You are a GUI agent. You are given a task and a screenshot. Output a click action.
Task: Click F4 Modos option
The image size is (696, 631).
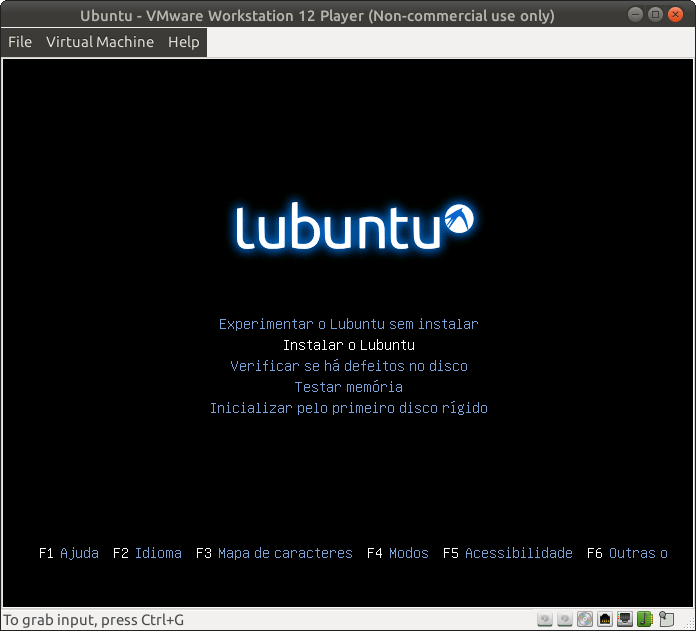tap(398, 553)
